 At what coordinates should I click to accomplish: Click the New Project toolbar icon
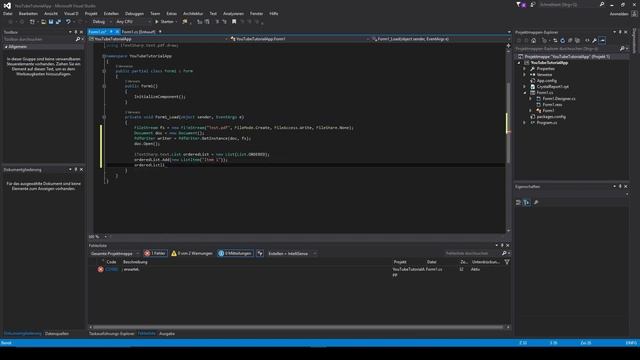(x=32, y=22)
